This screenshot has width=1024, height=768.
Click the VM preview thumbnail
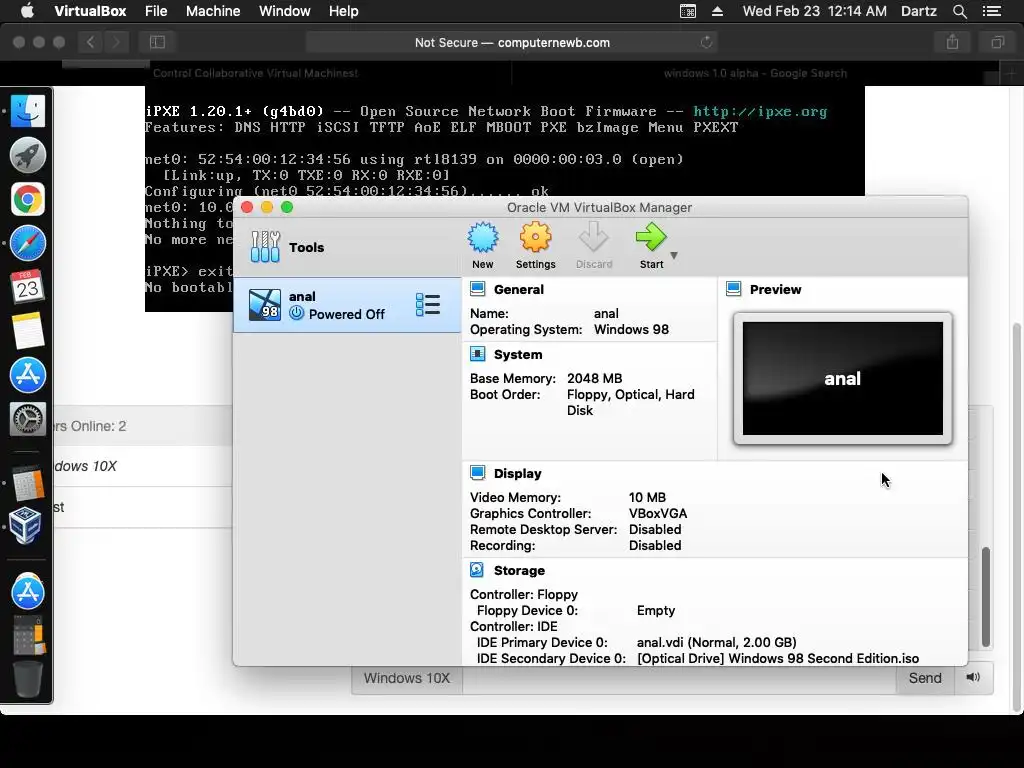(842, 378)
